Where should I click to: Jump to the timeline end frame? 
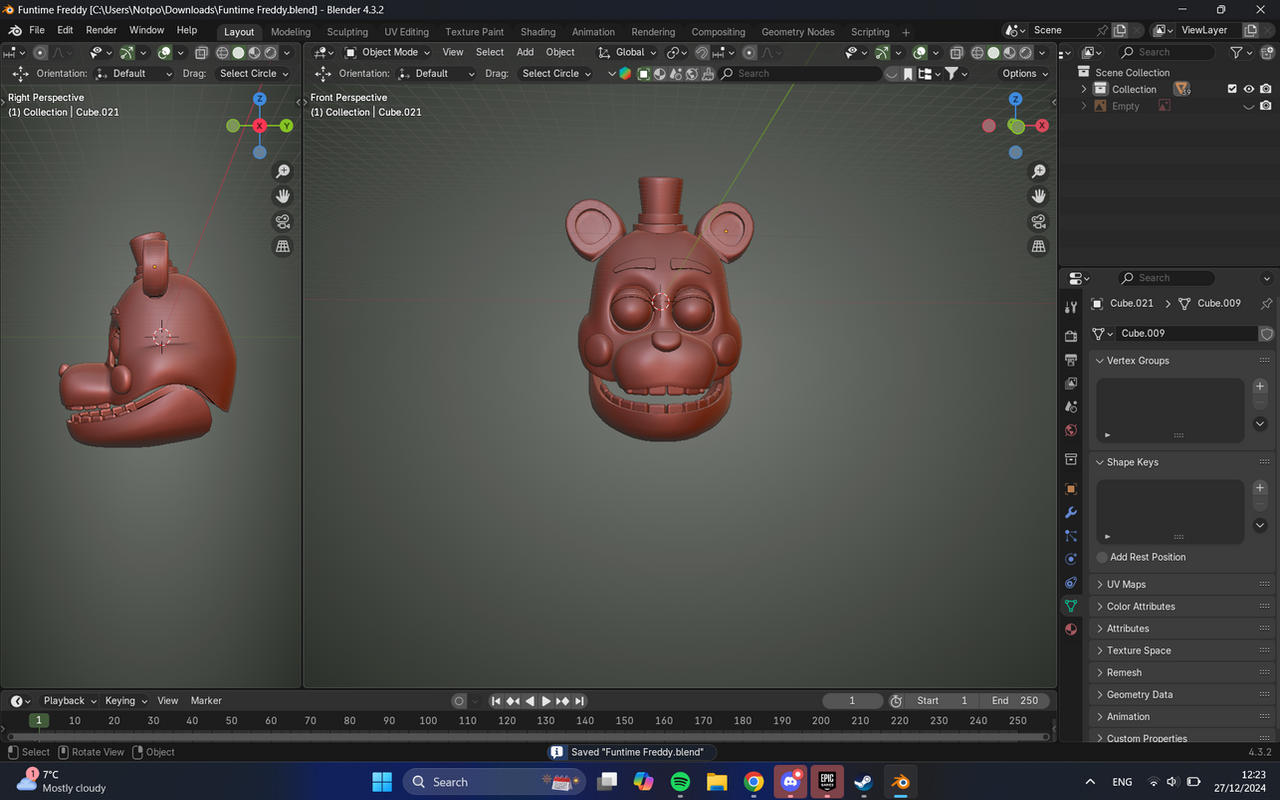click(579, 701)
